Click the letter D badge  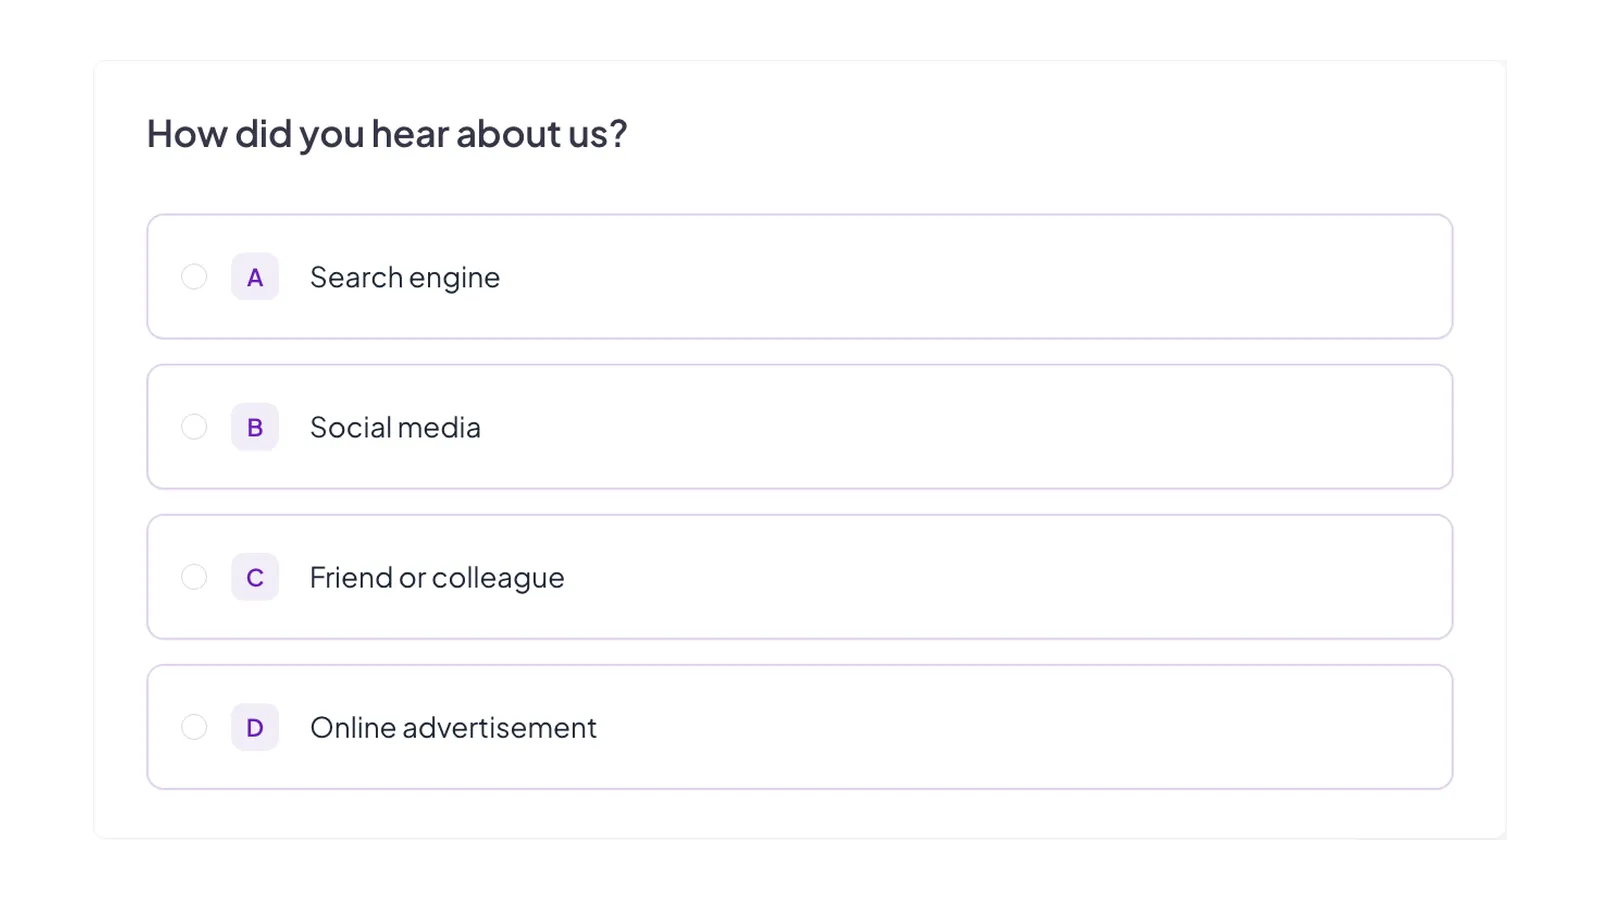click(x=255, y=727)
